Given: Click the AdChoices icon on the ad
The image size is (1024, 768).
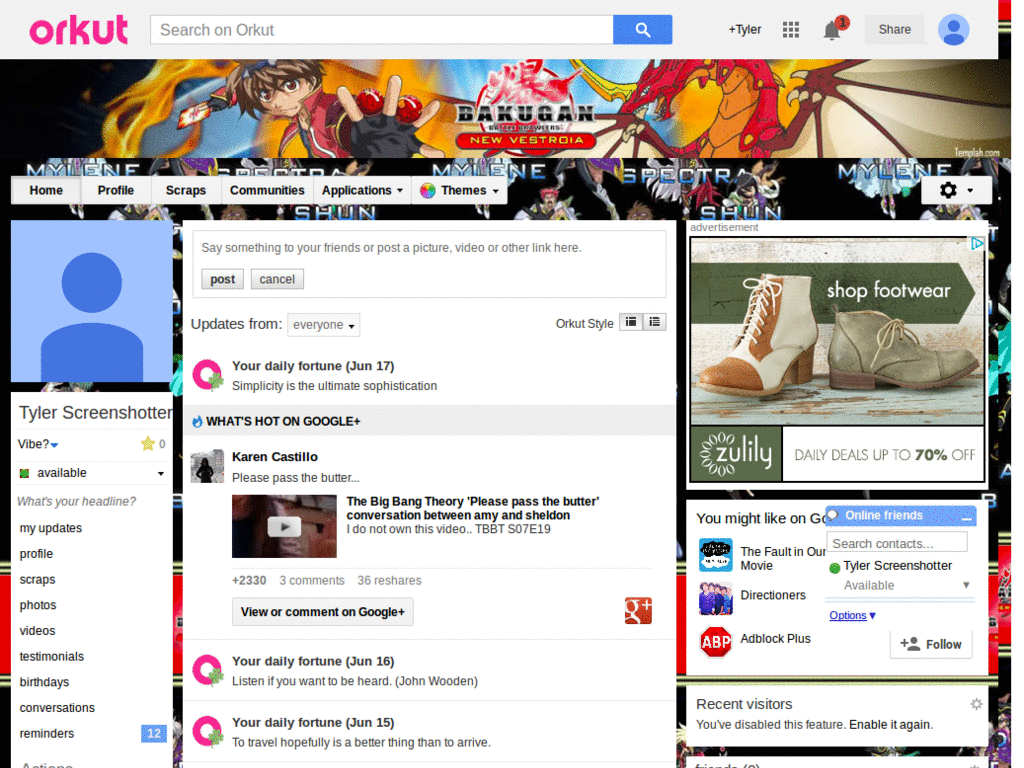Looking at the screenshot, I should tap(976, 244).
